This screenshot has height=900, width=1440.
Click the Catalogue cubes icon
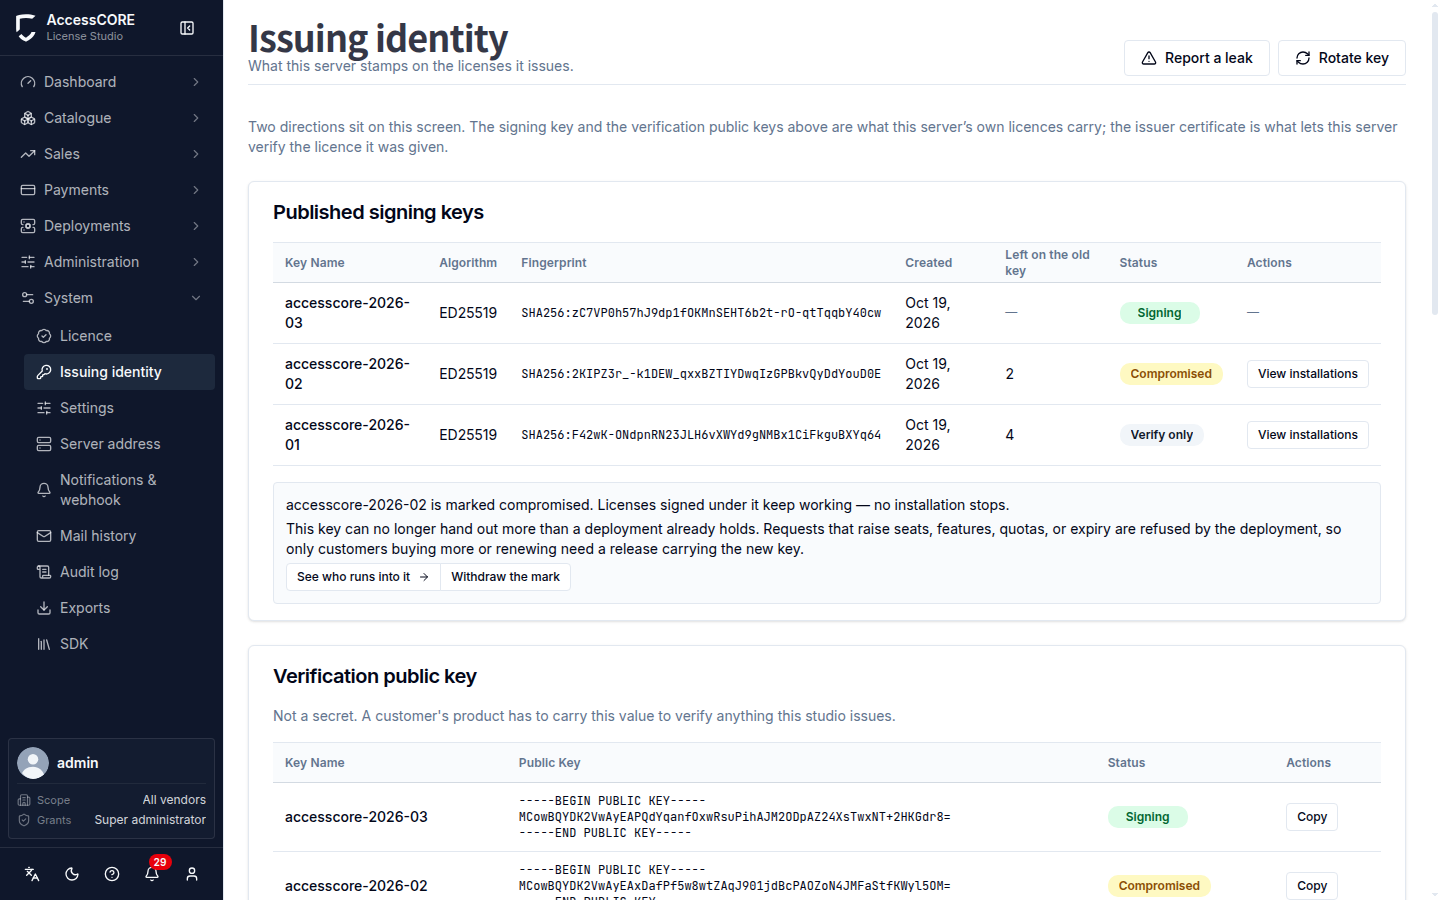(x=28, y=118)
